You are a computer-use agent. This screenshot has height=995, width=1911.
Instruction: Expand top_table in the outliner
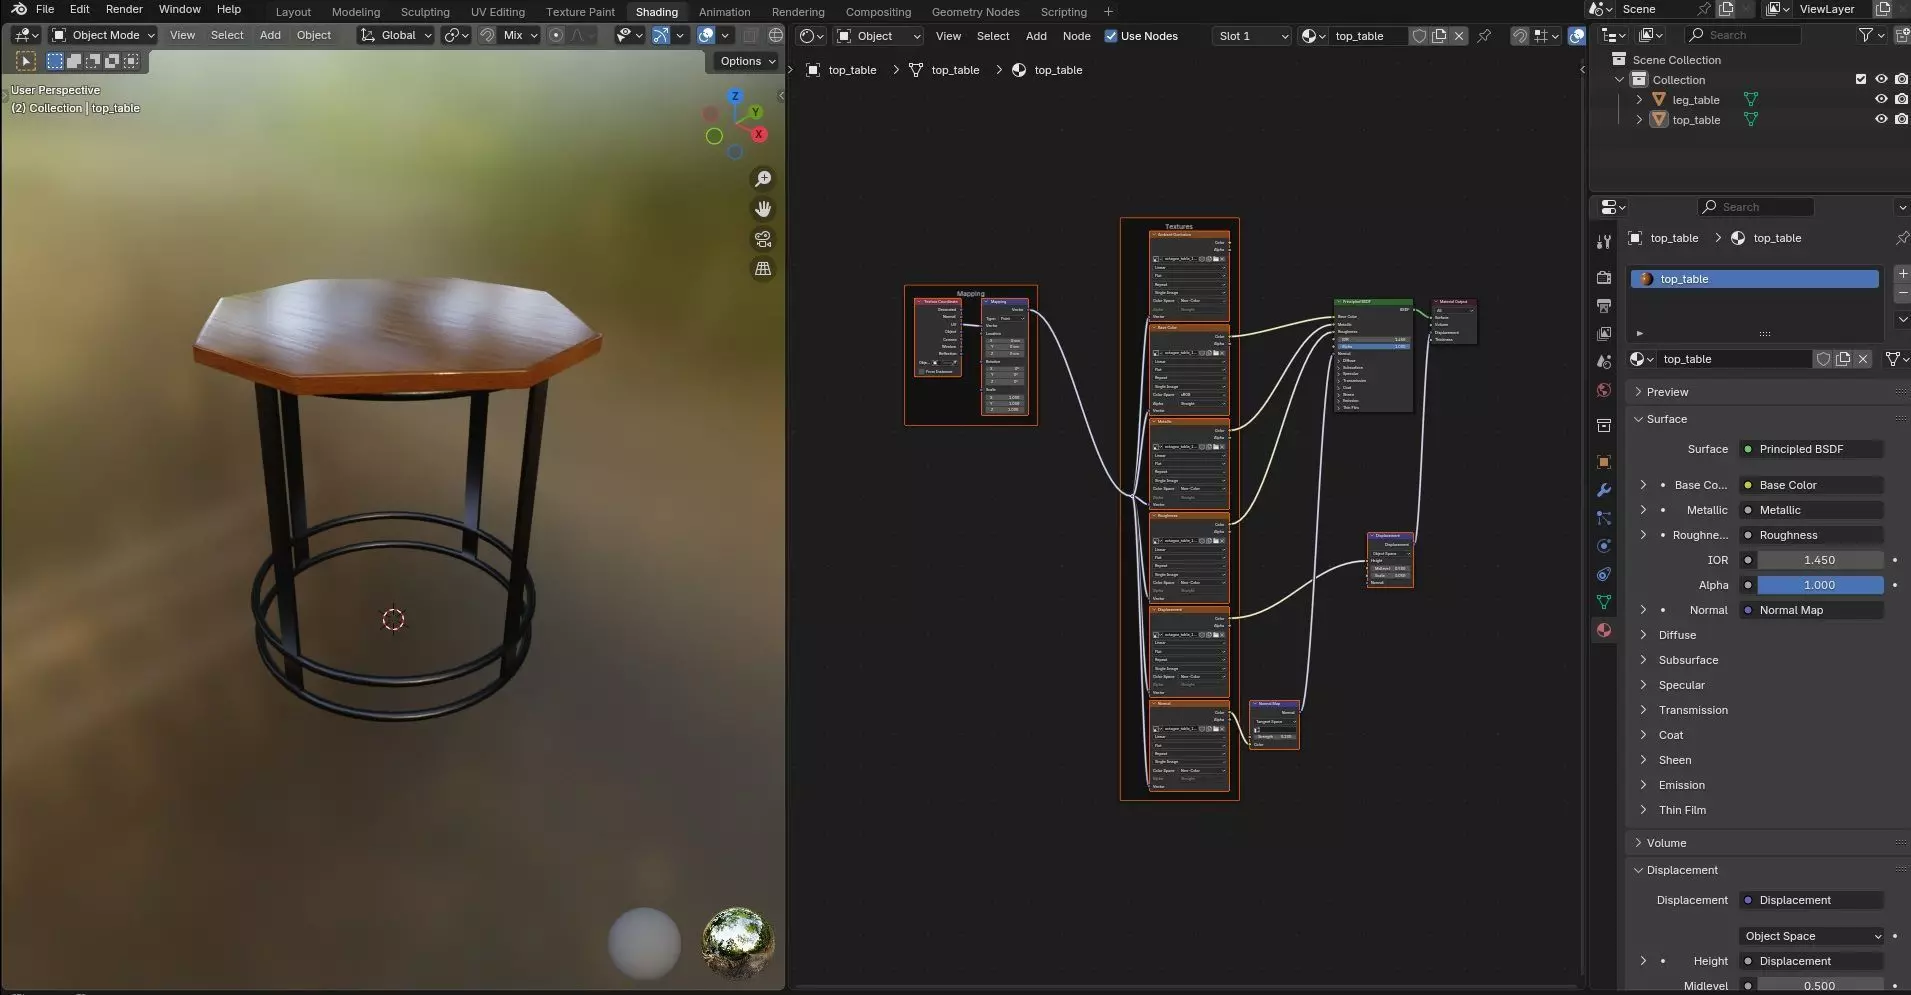click(1639, 119)
